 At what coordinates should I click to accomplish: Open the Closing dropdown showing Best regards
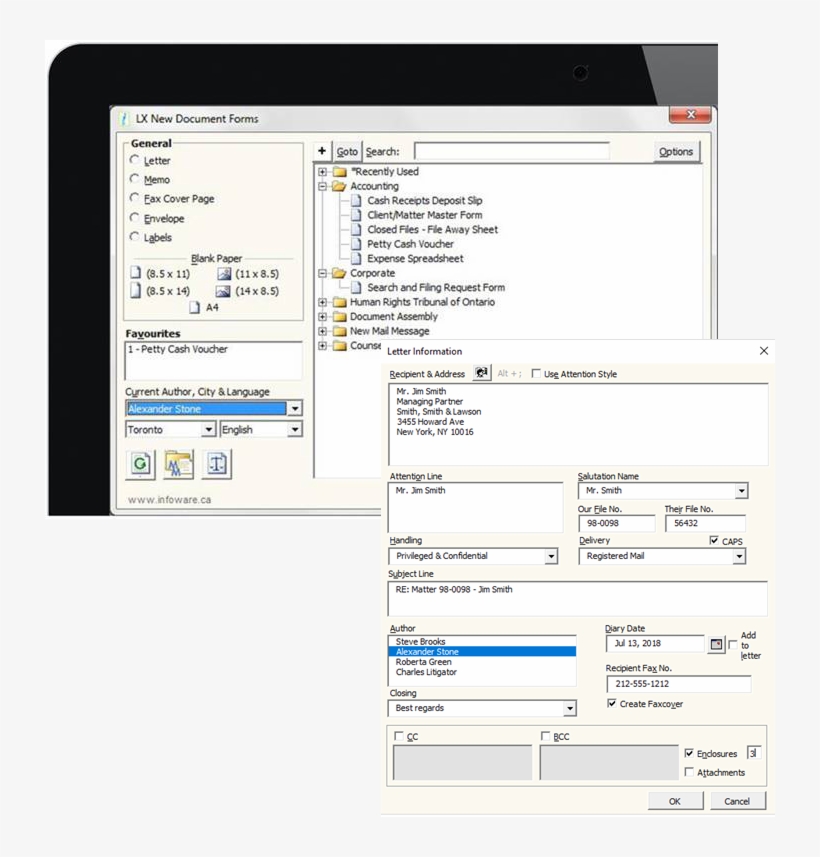[x=572, y=708]
